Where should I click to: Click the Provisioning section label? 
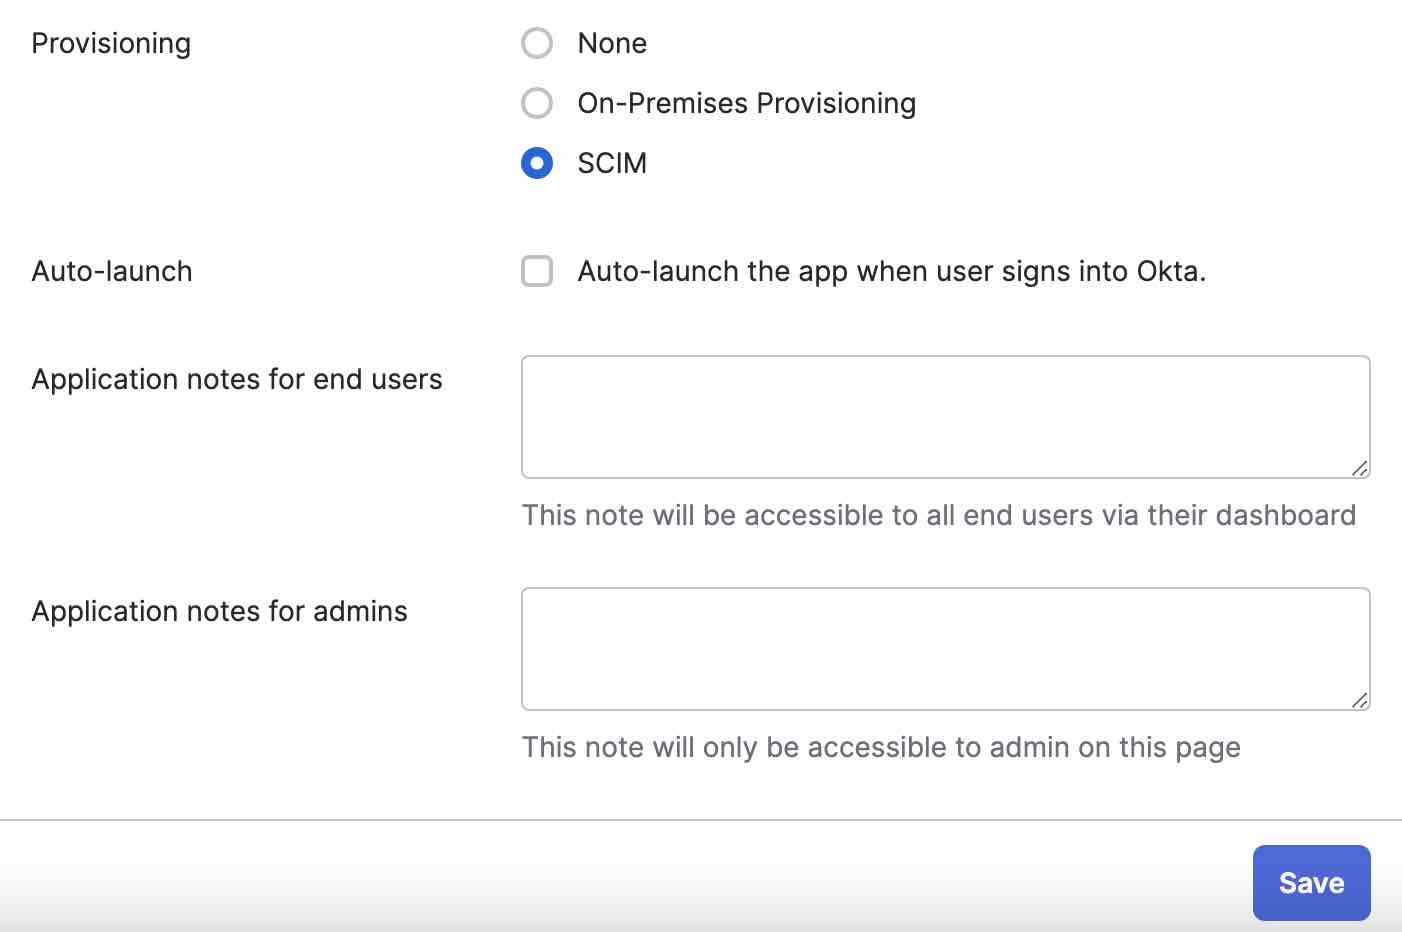(111, 43)
